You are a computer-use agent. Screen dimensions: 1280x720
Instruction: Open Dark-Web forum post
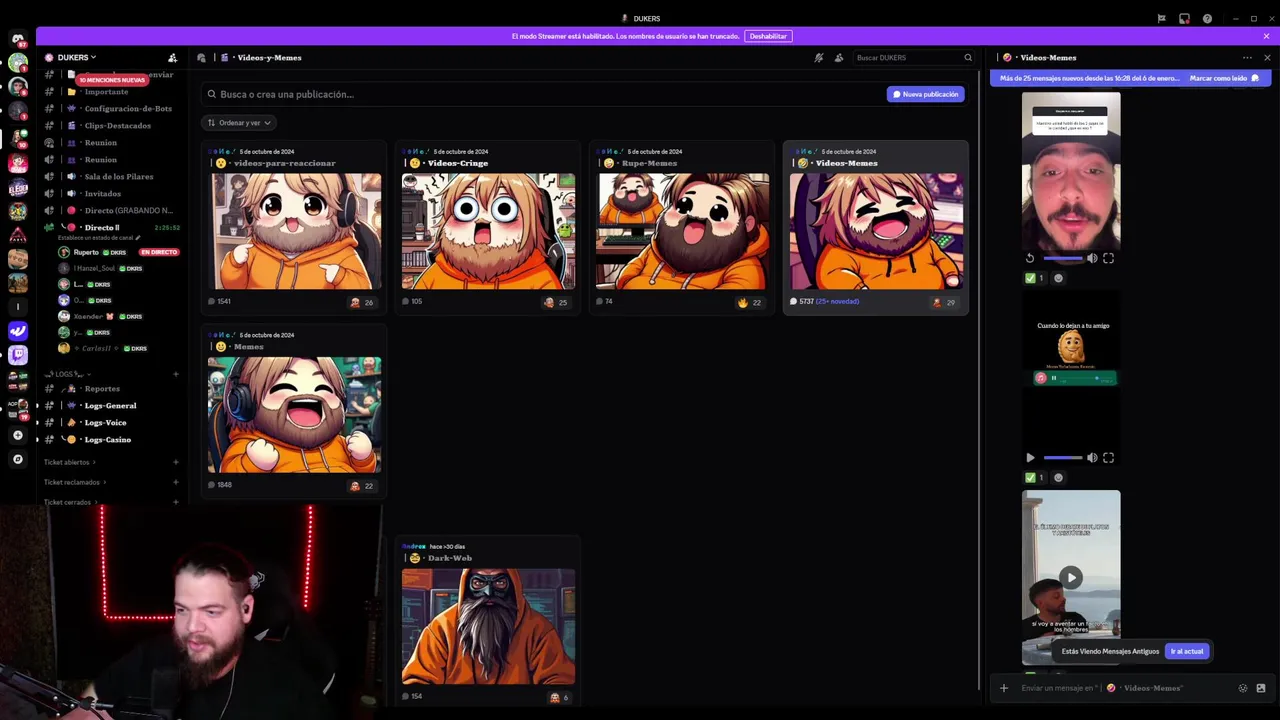click(488, 622)
